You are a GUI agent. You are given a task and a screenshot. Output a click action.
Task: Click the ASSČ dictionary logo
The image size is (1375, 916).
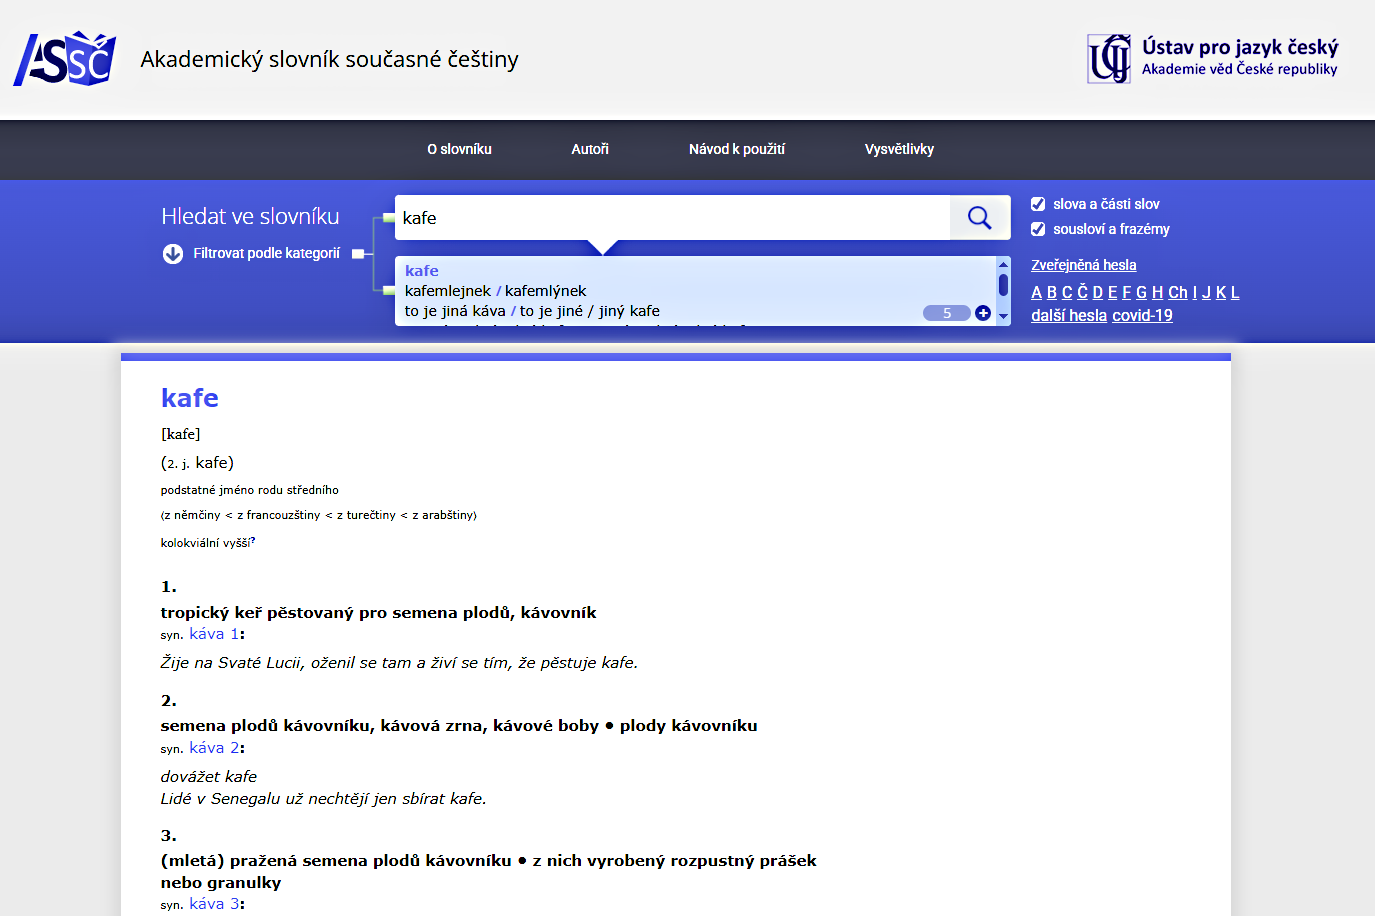[65, 59]
